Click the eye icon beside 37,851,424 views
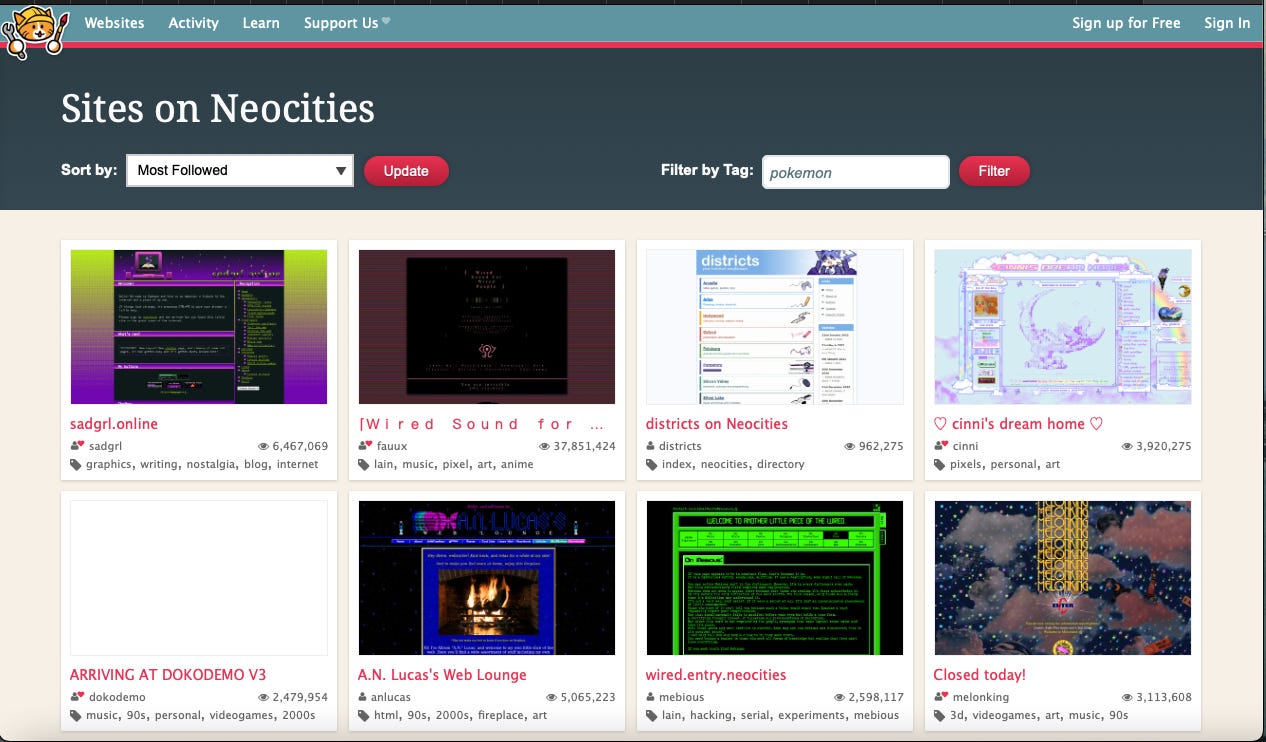Image resolution: width=1266 pixels, height=742 pixels. click(544, 446)
